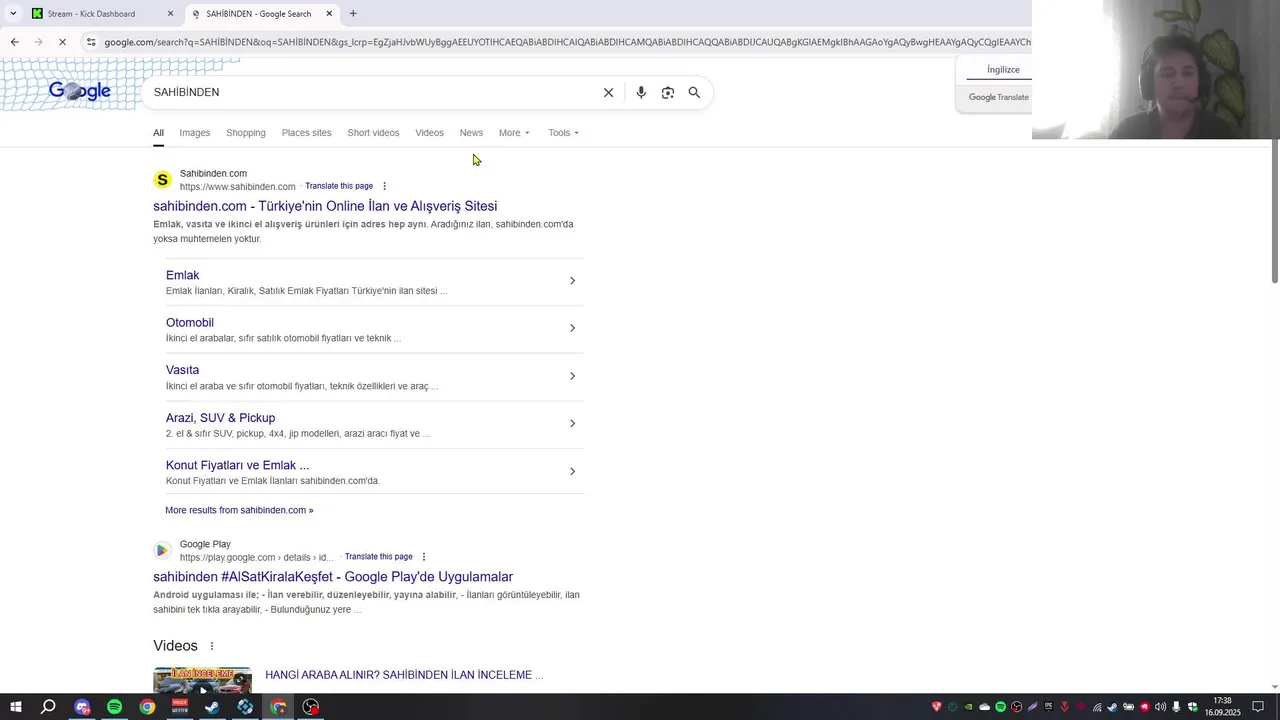Open Discord from the taskbar
1280x720 pixels.
(82, 707)
